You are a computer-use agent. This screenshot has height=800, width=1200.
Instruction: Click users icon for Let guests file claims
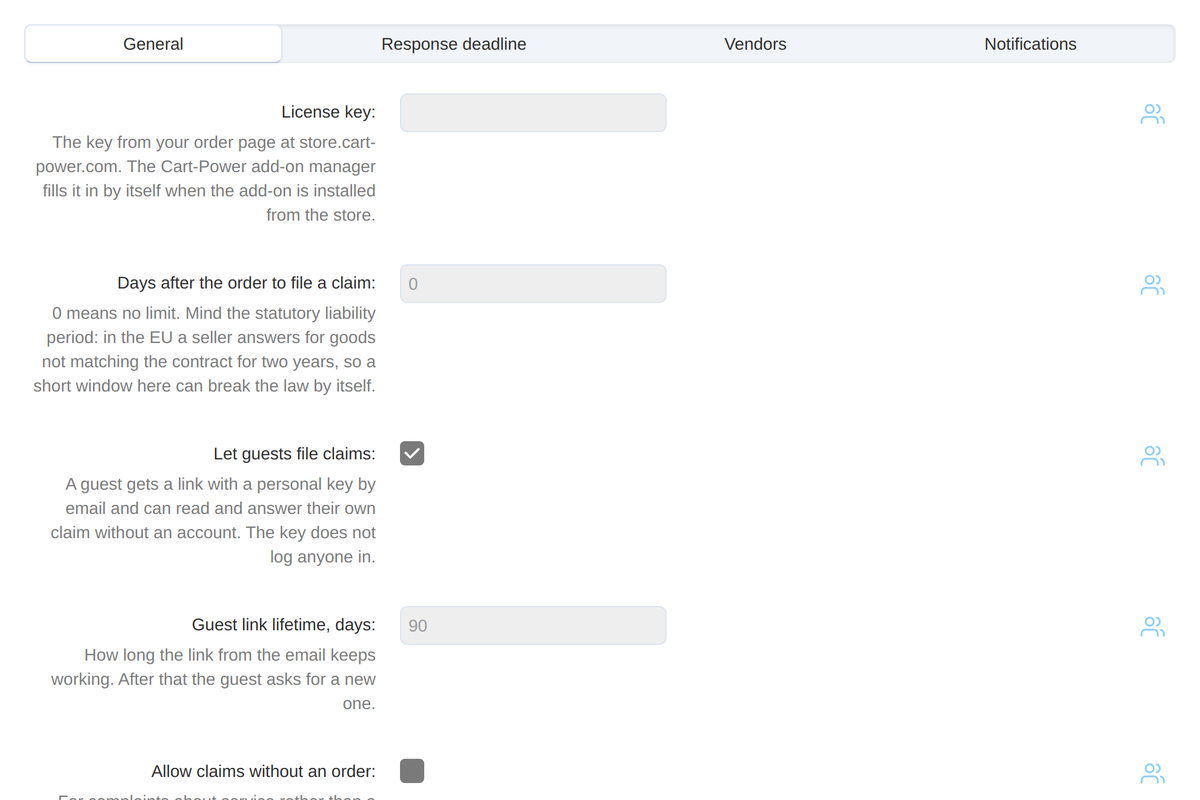[x=1153, y=456]
